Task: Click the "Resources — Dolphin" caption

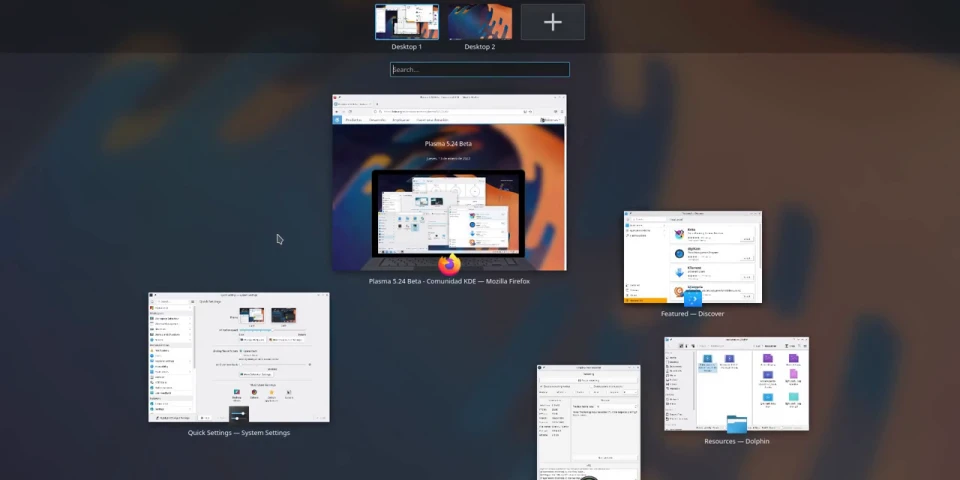Action: tap(736, 441)
